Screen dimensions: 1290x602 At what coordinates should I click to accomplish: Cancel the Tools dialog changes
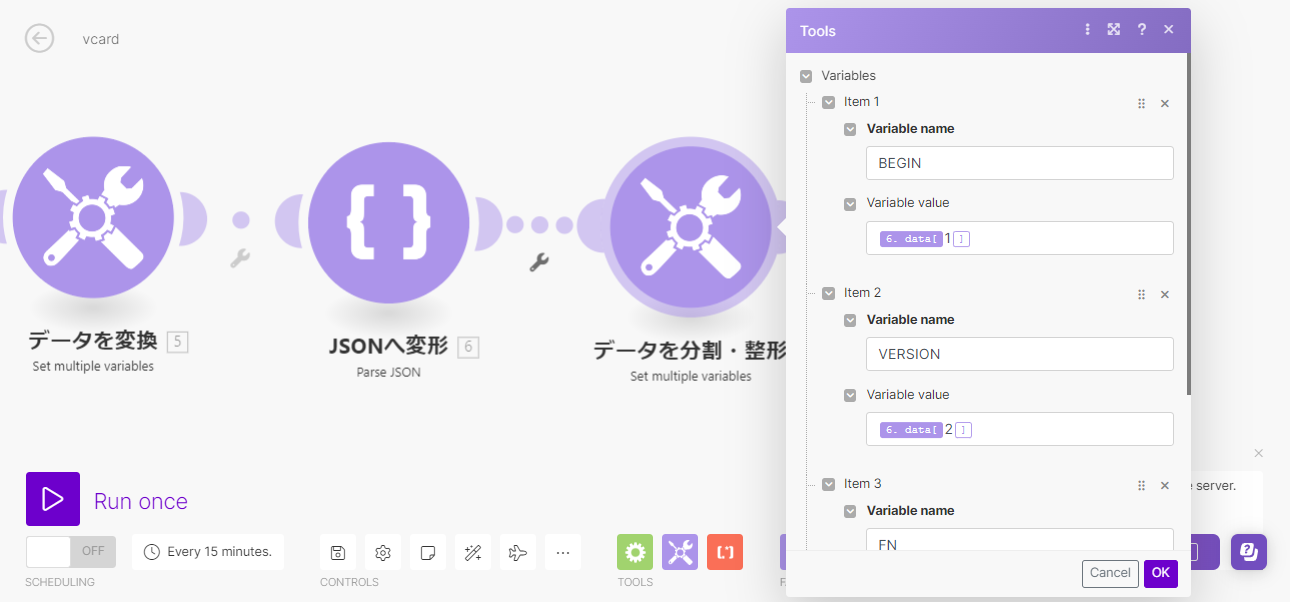coord(1110,573)
